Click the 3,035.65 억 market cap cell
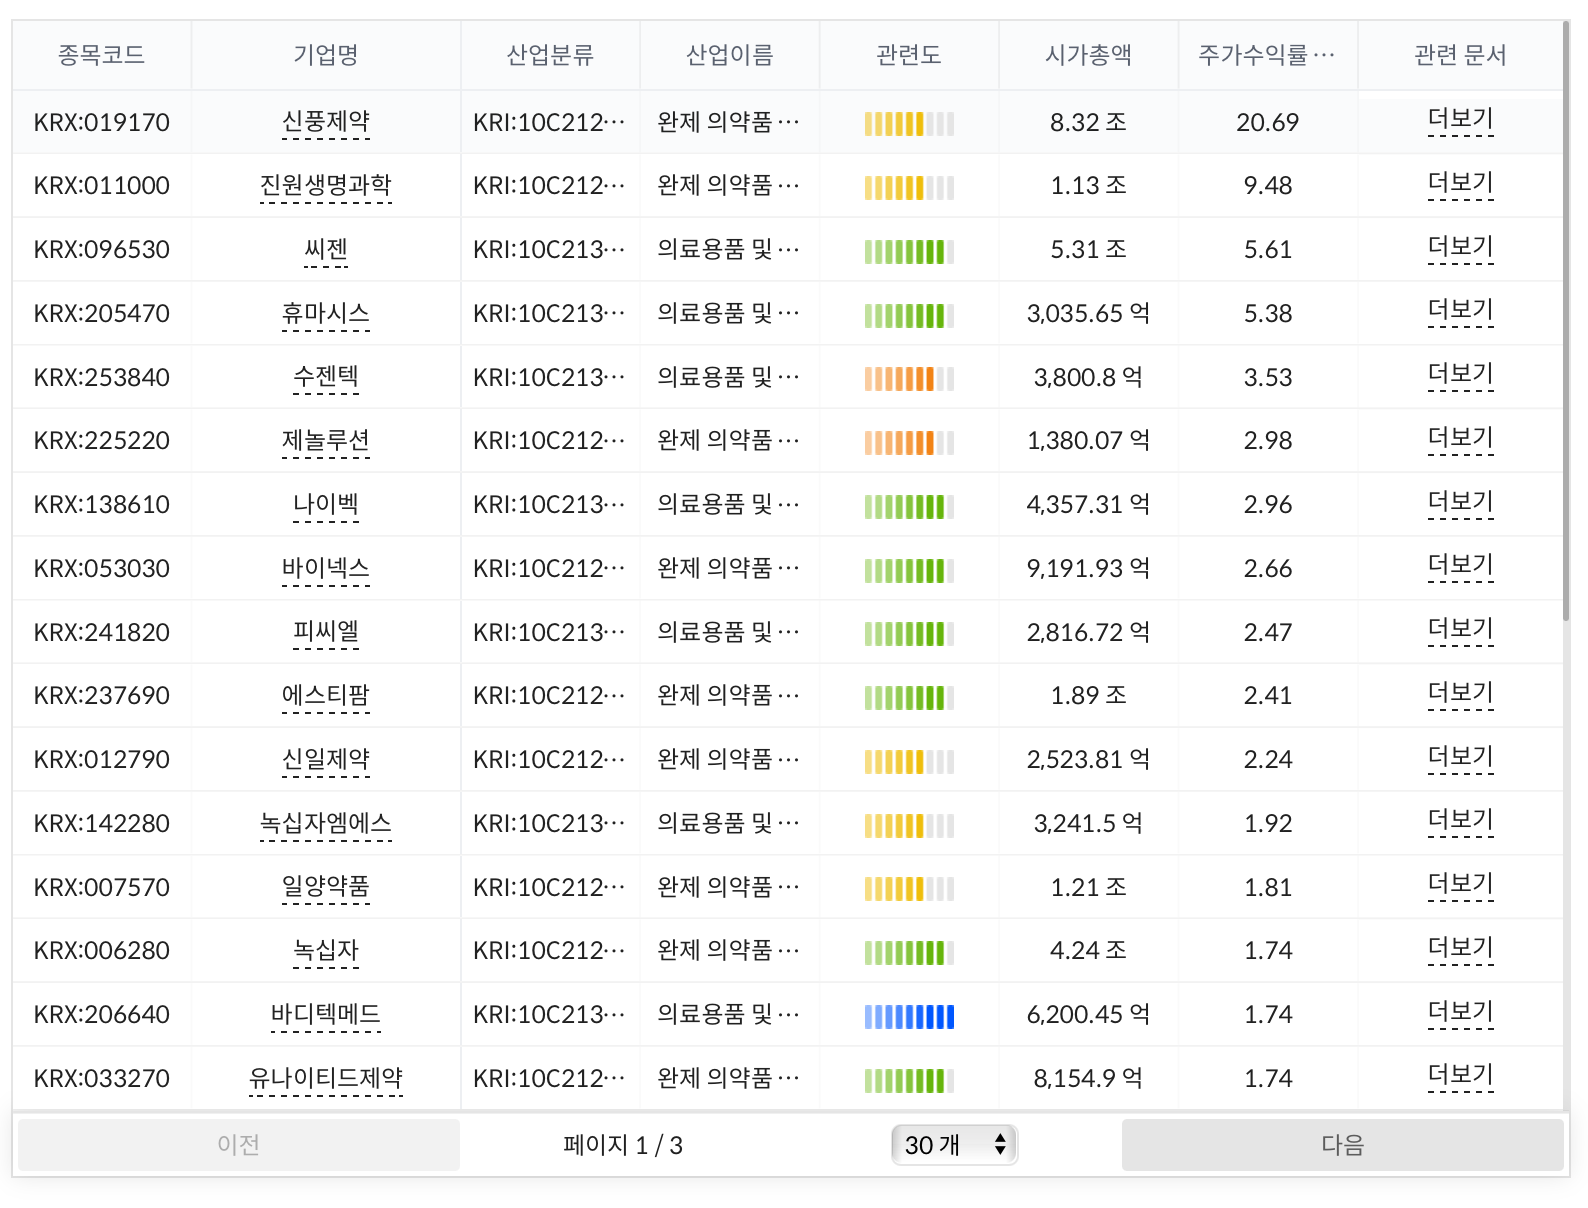Image resolution: width=1588 pixels, height=1208 pixels. pyautogui.click(x=1088, y=314)
